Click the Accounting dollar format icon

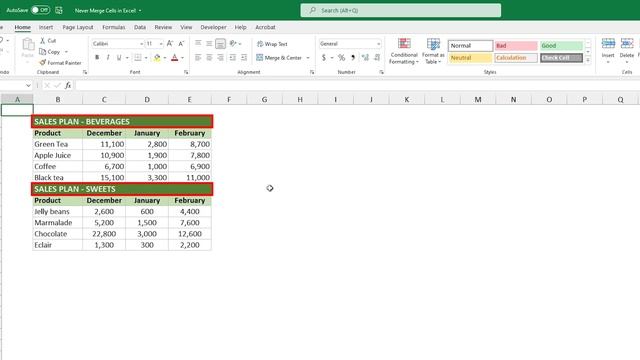pos(324,58)
